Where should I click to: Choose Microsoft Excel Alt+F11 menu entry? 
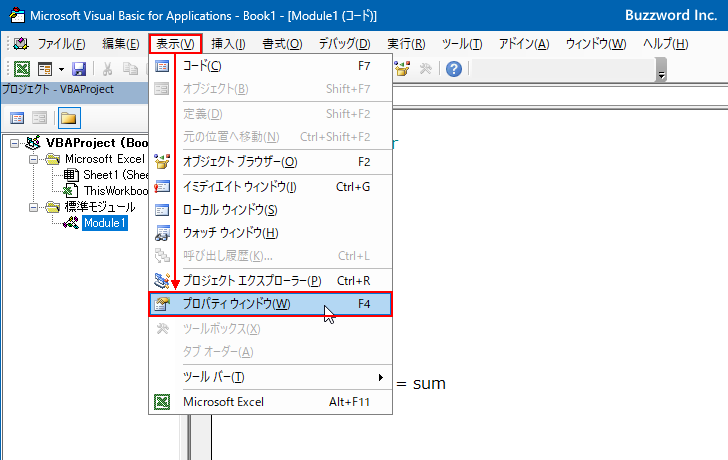271,402
